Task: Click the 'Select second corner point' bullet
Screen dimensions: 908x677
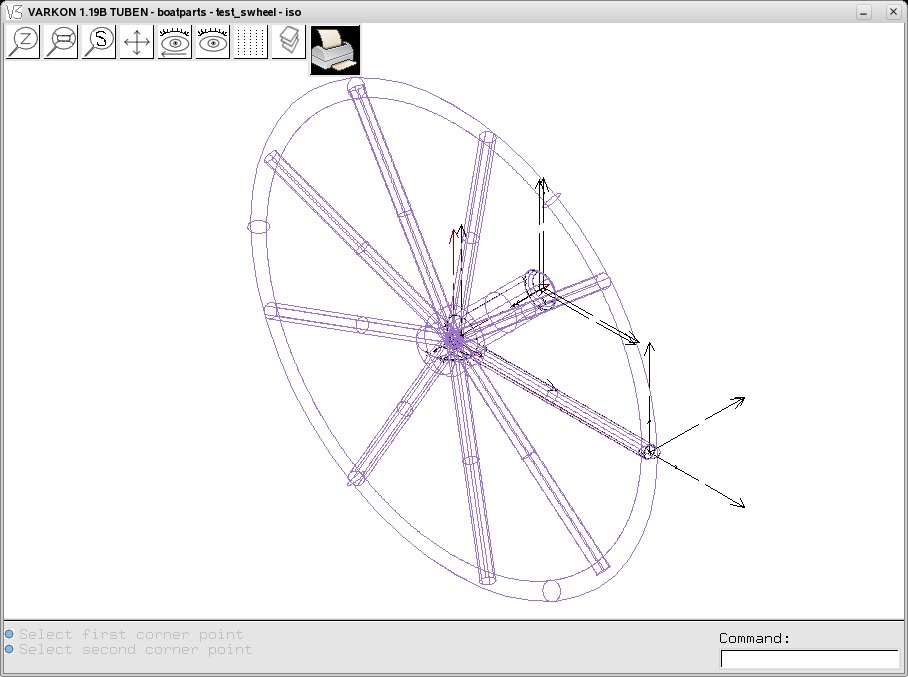Action: pos(9,649)
